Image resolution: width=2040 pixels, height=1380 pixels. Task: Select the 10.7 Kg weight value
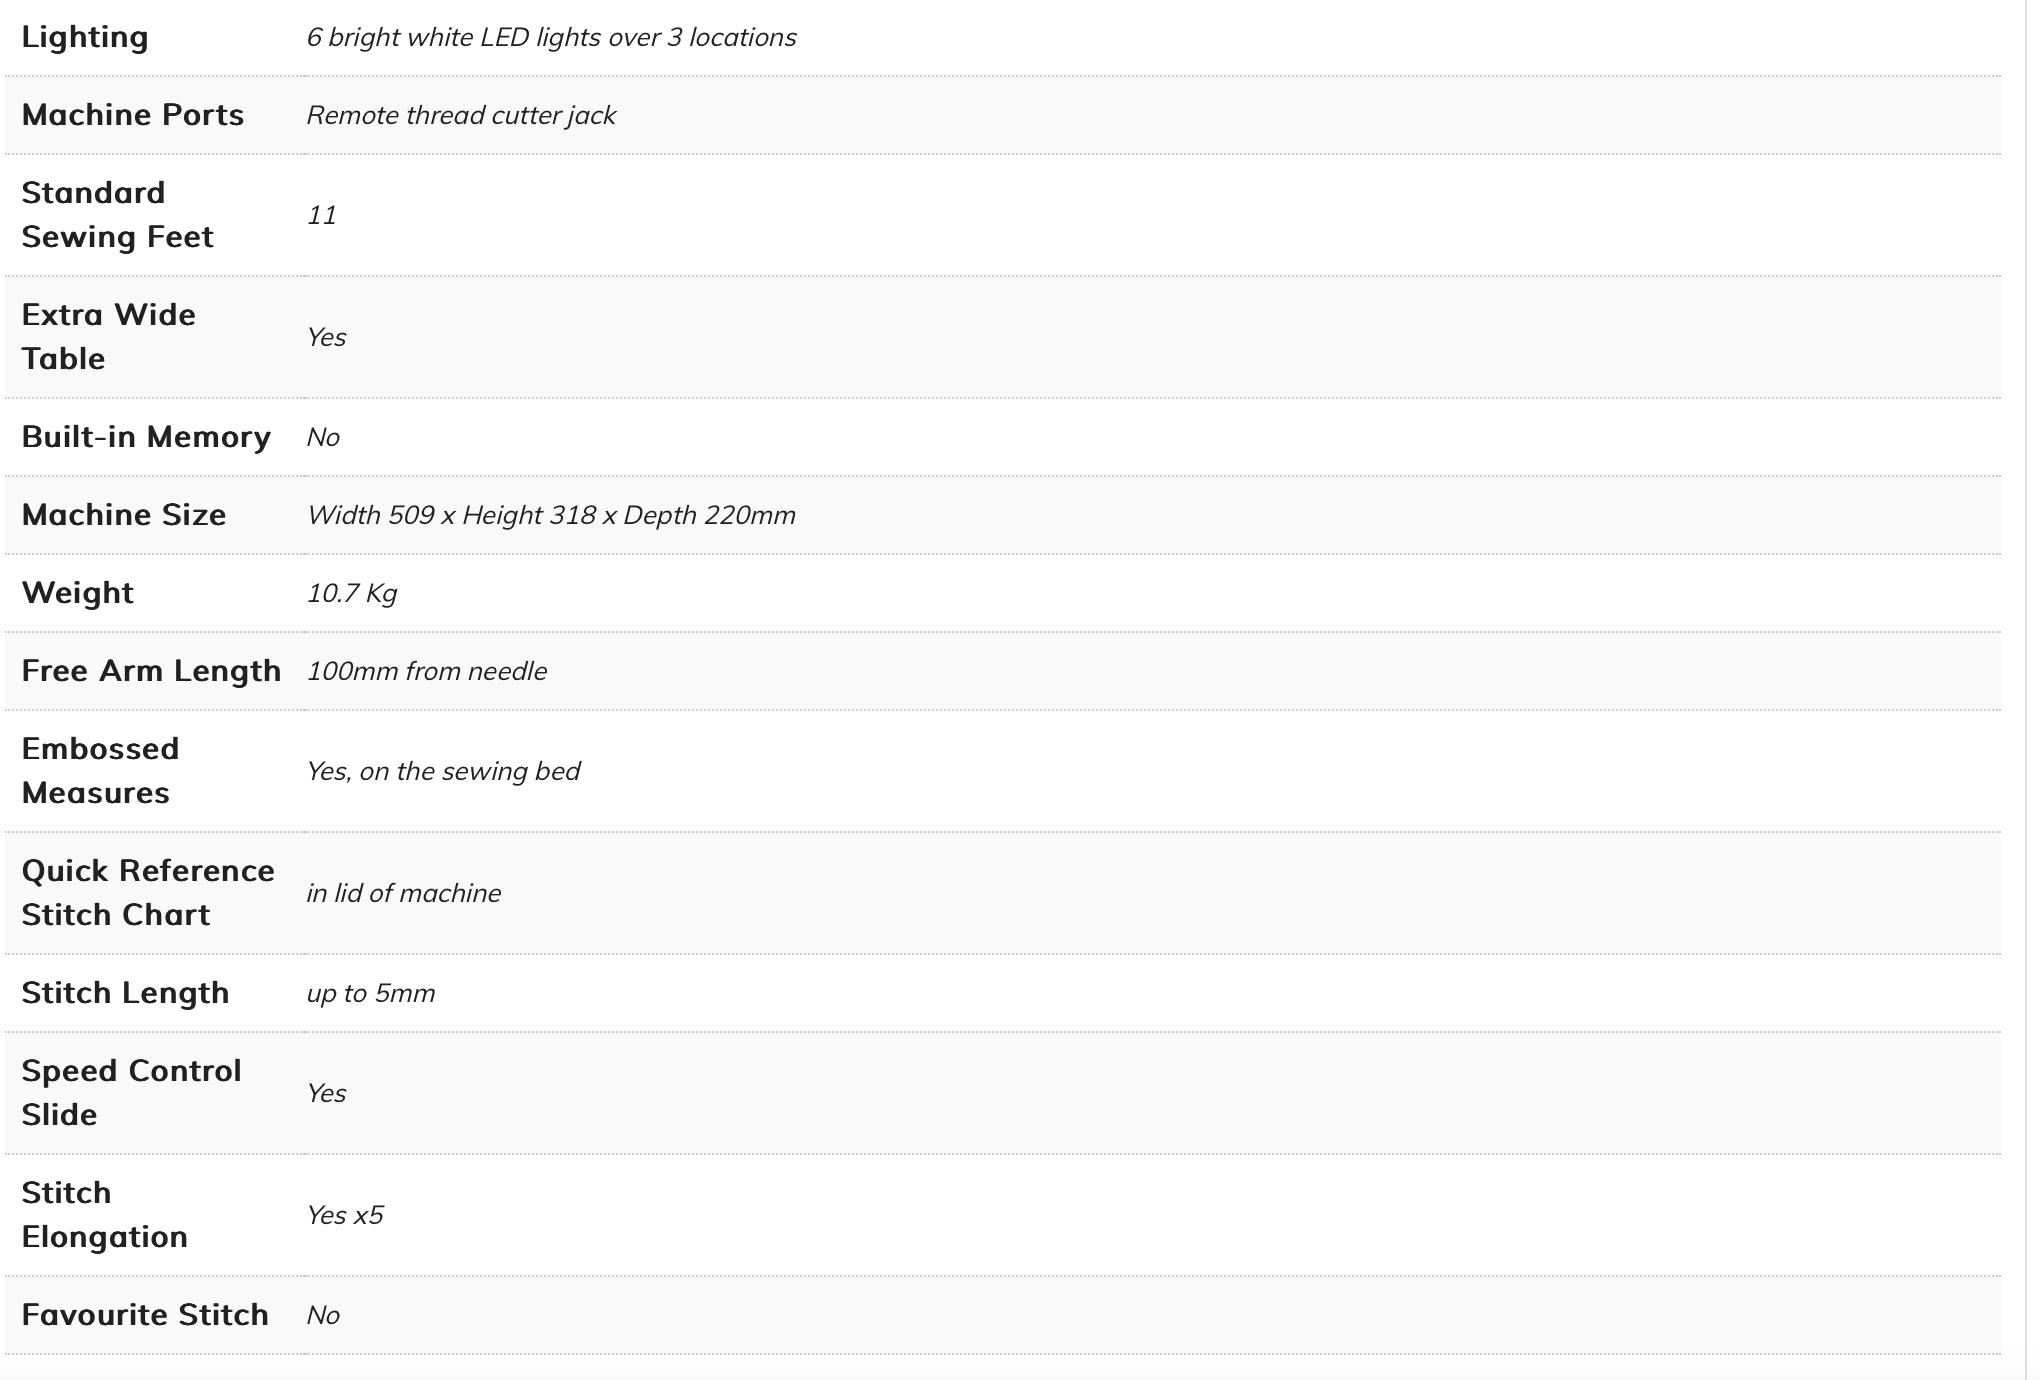point(352,593)
